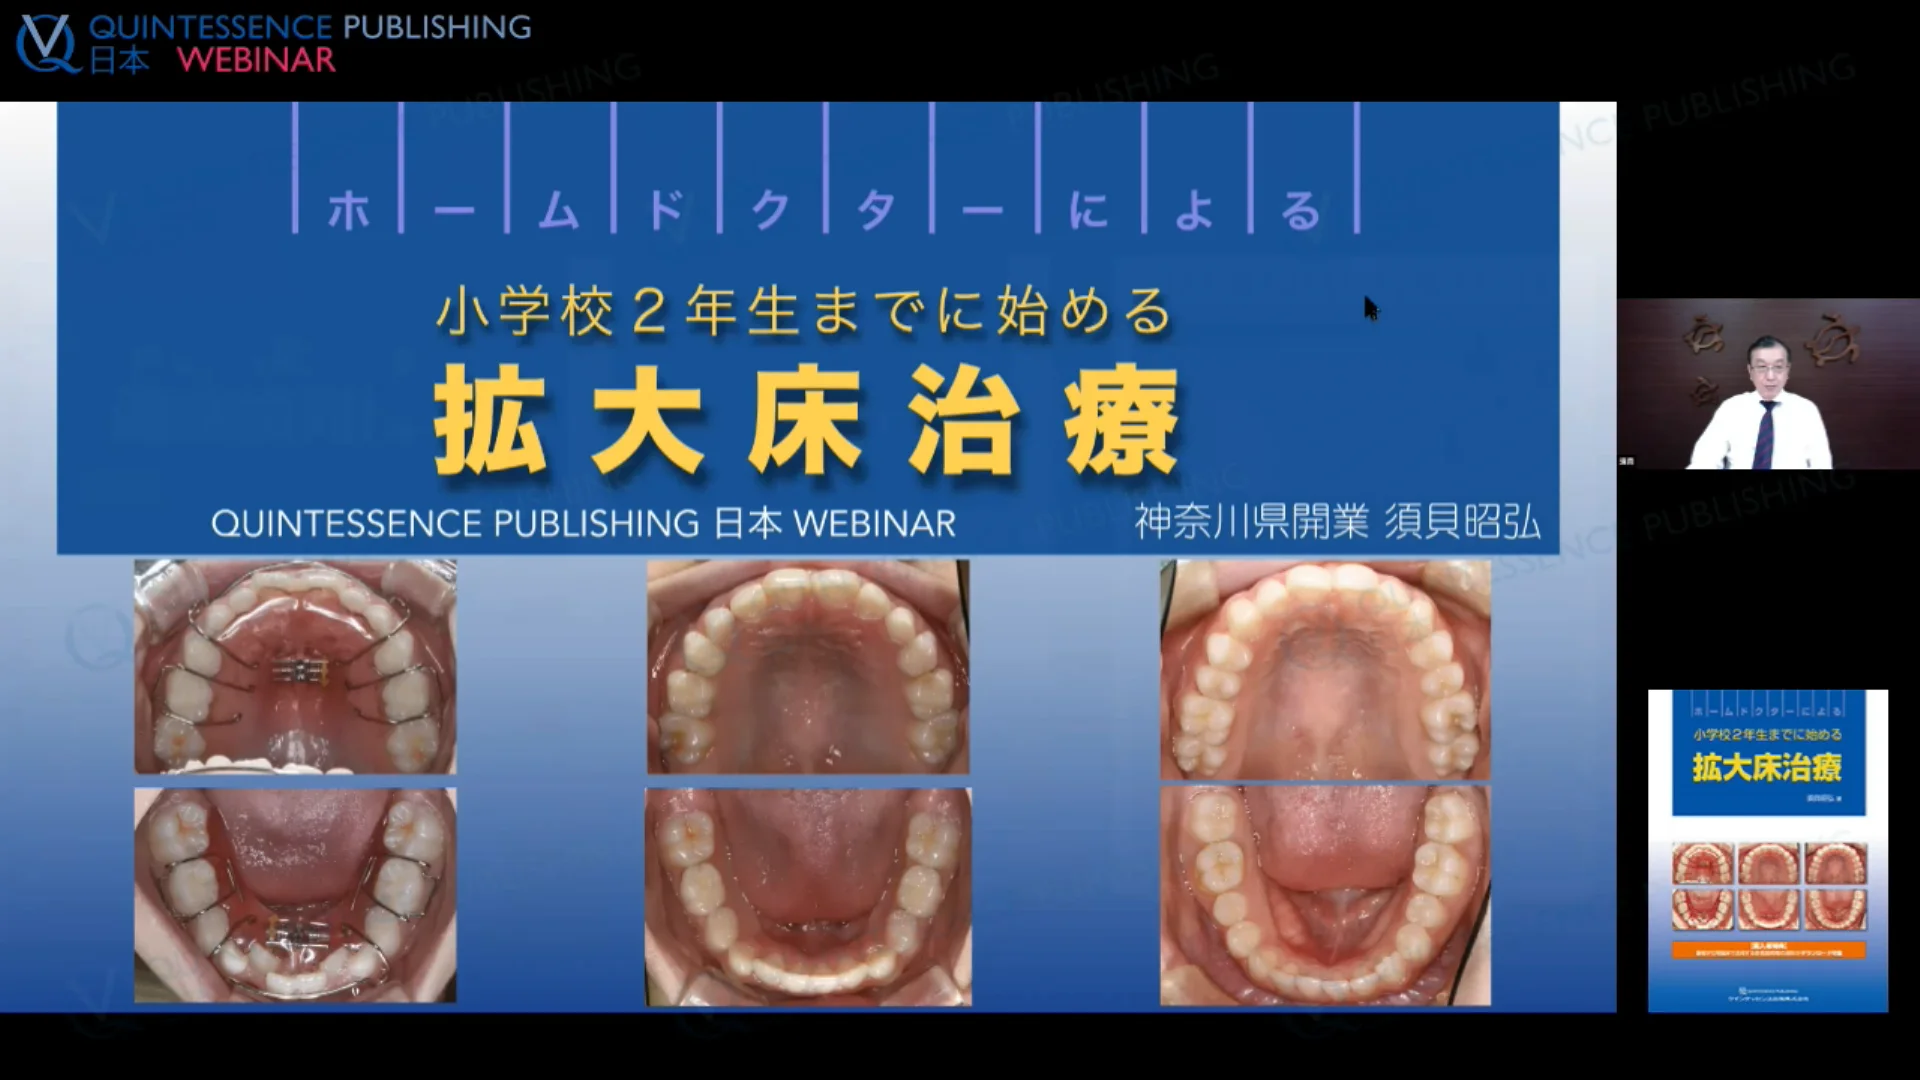Click the slide title 拡大床治療
The image size is (1920, 1080).
[x=807, y=419]
